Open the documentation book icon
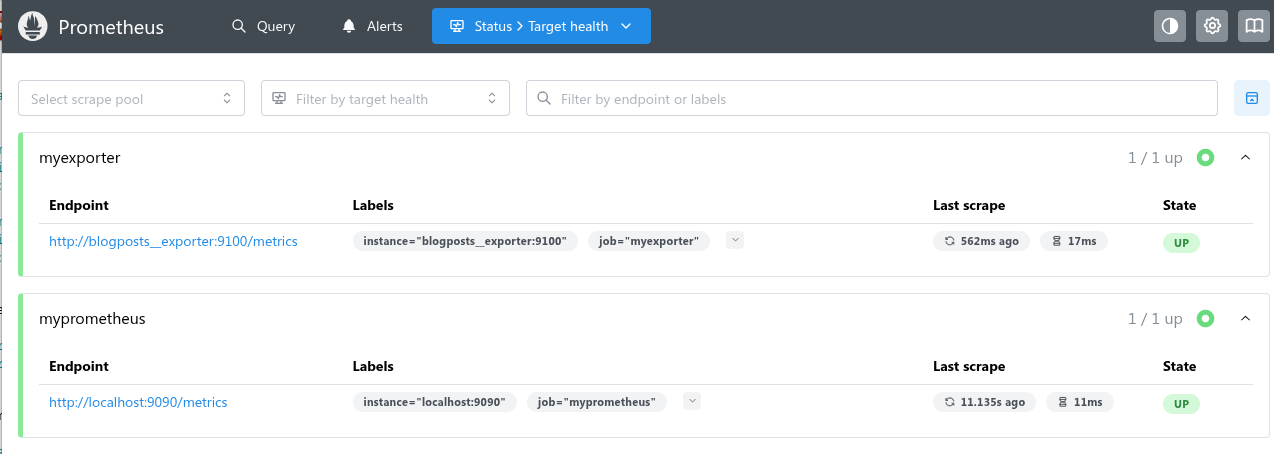This screenshot has width=1274, height=454. pyautogui.click(x=1254, y=26)
